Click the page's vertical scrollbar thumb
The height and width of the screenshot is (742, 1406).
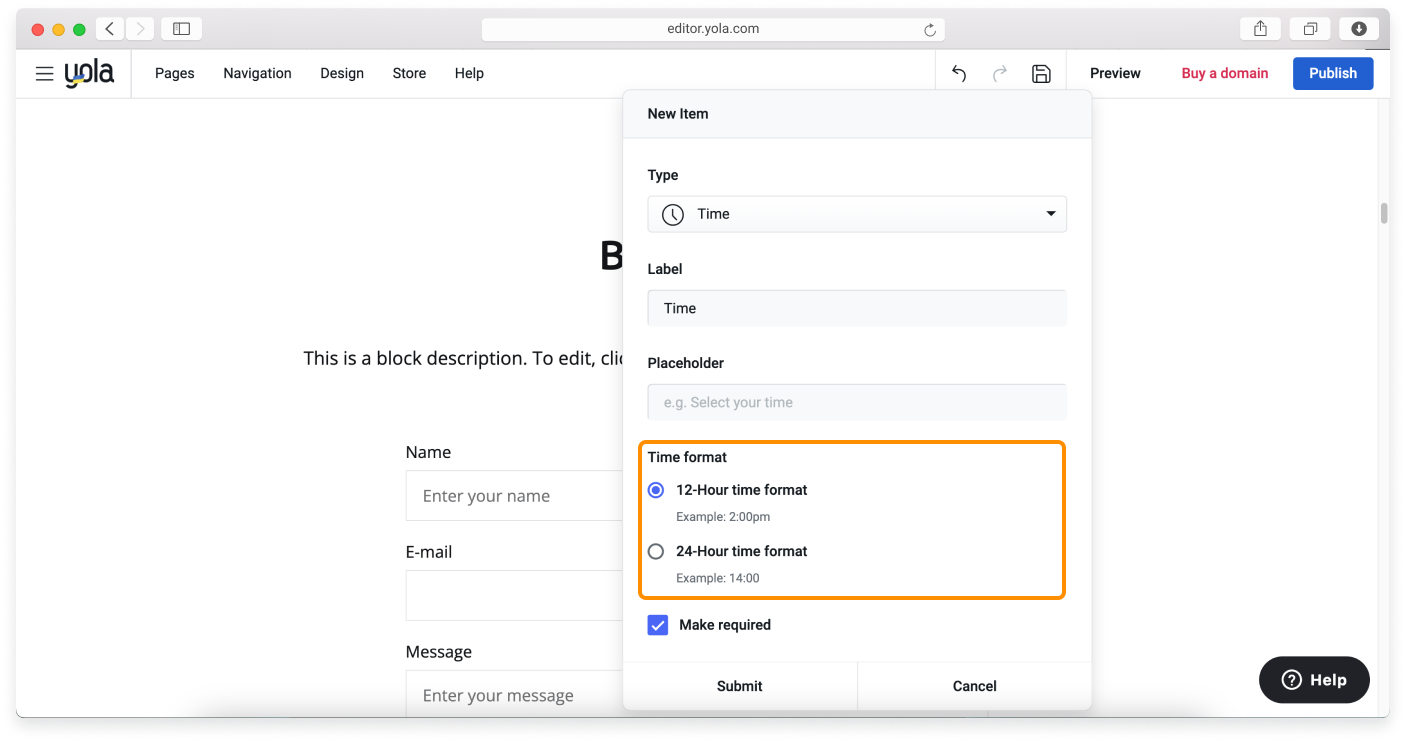pyautogui.click(x=1384, y=213)
